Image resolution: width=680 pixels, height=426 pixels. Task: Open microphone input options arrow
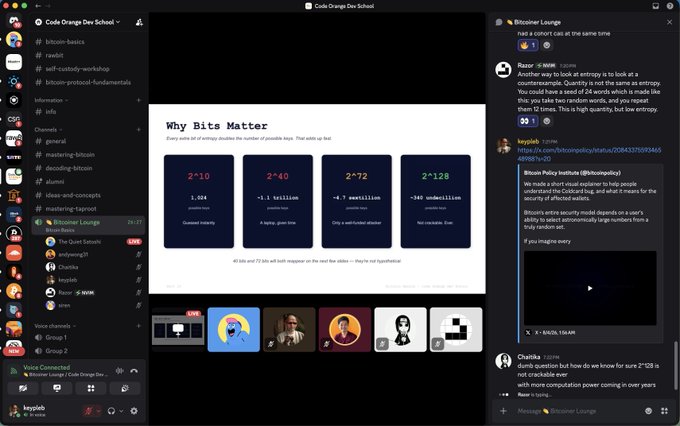pos(99,411)
